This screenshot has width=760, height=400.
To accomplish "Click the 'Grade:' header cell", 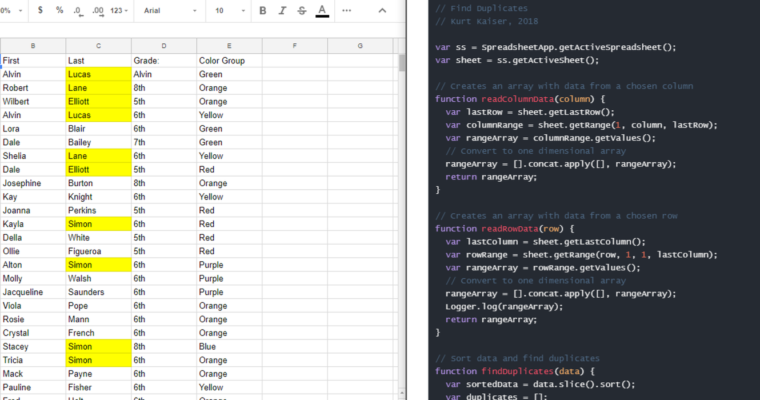I will pyautogui.click(x=164, y=61).
